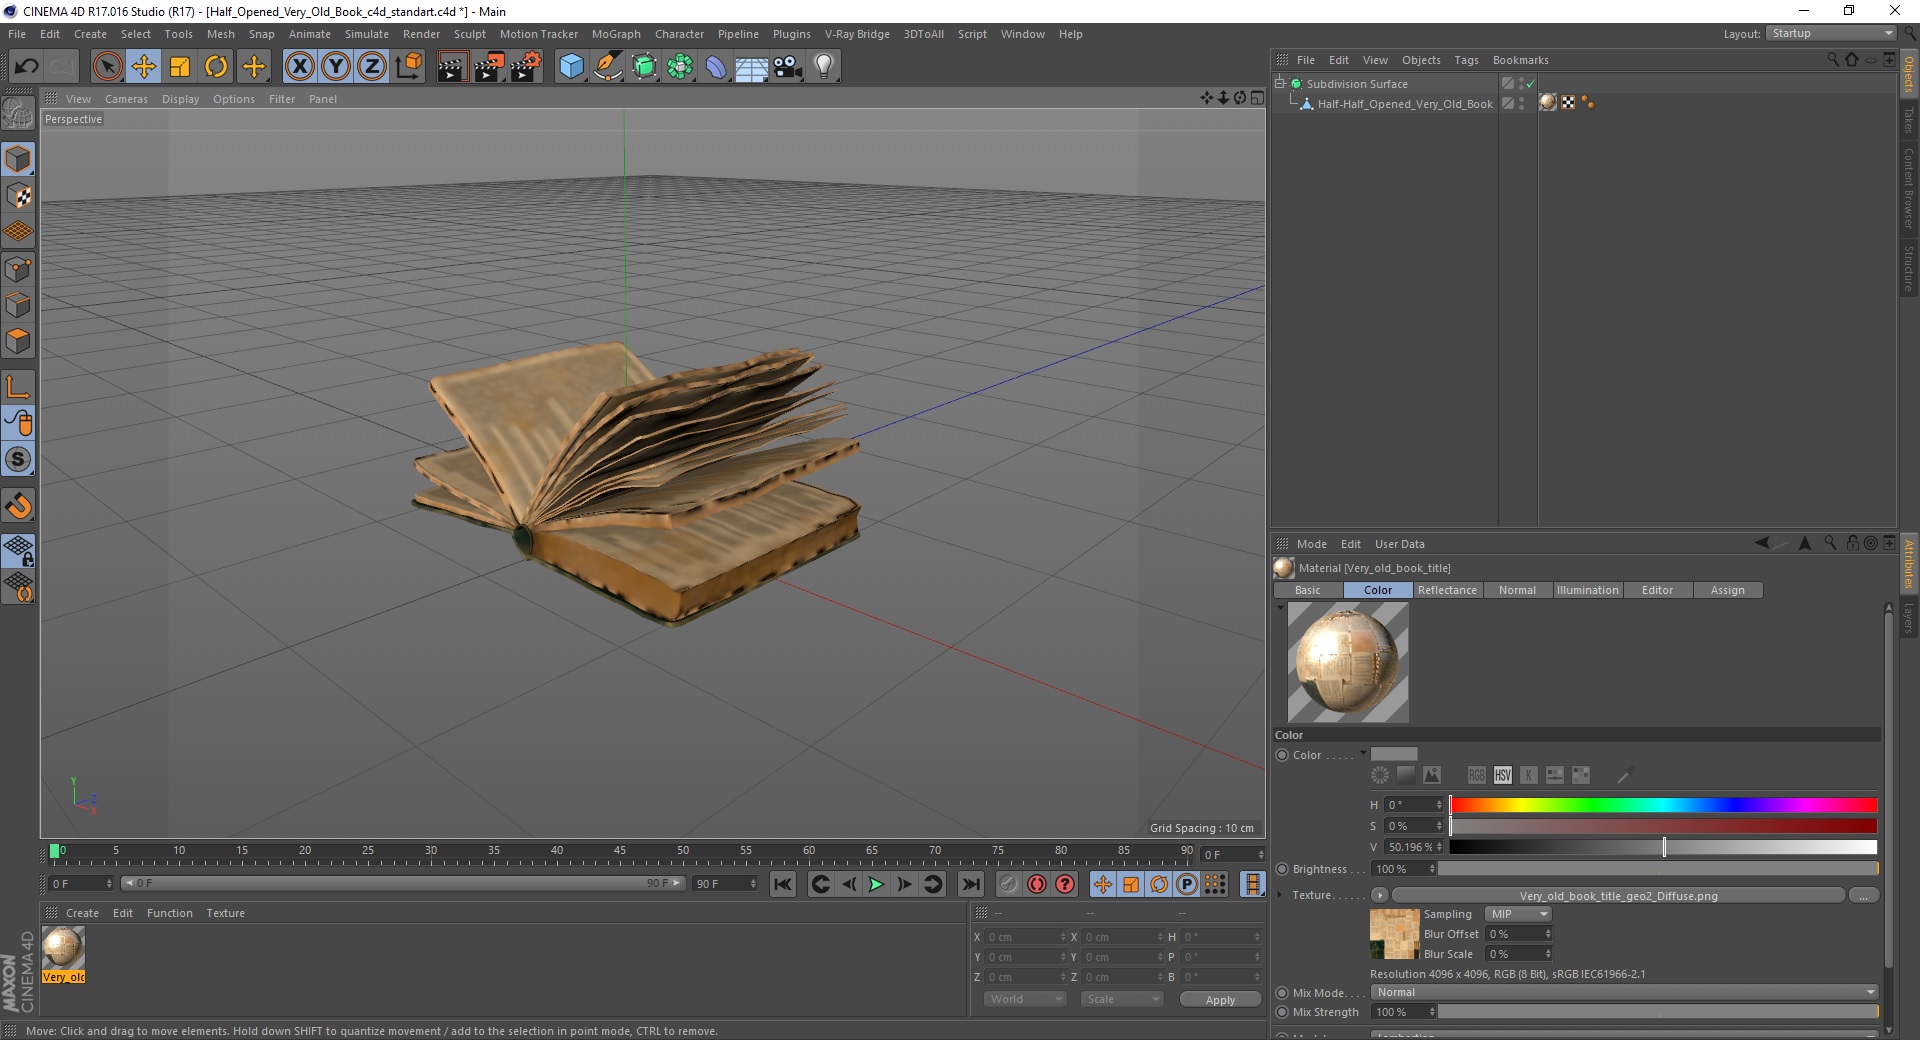Click the Undo arrow icon

pyautogui.click(x=26, y=67)
